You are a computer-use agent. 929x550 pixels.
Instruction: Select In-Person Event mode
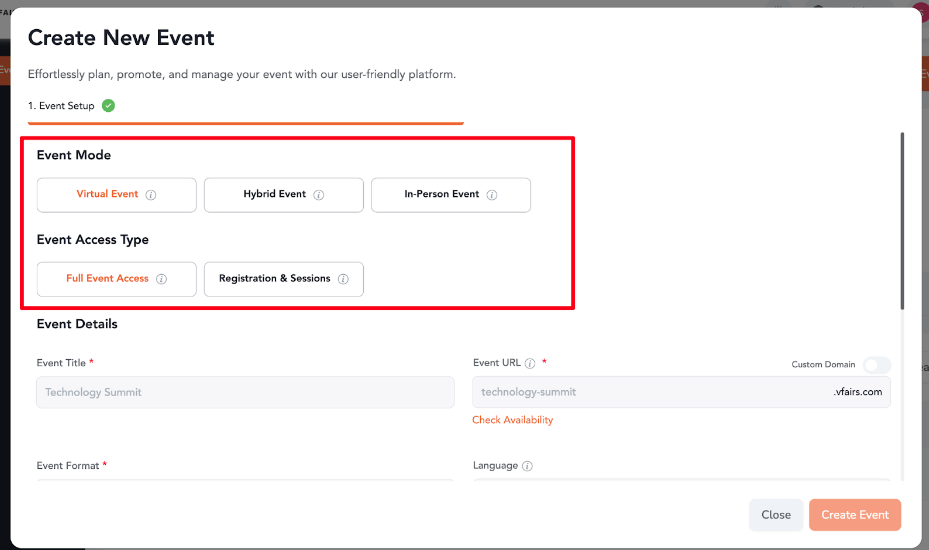click(451, 195)
